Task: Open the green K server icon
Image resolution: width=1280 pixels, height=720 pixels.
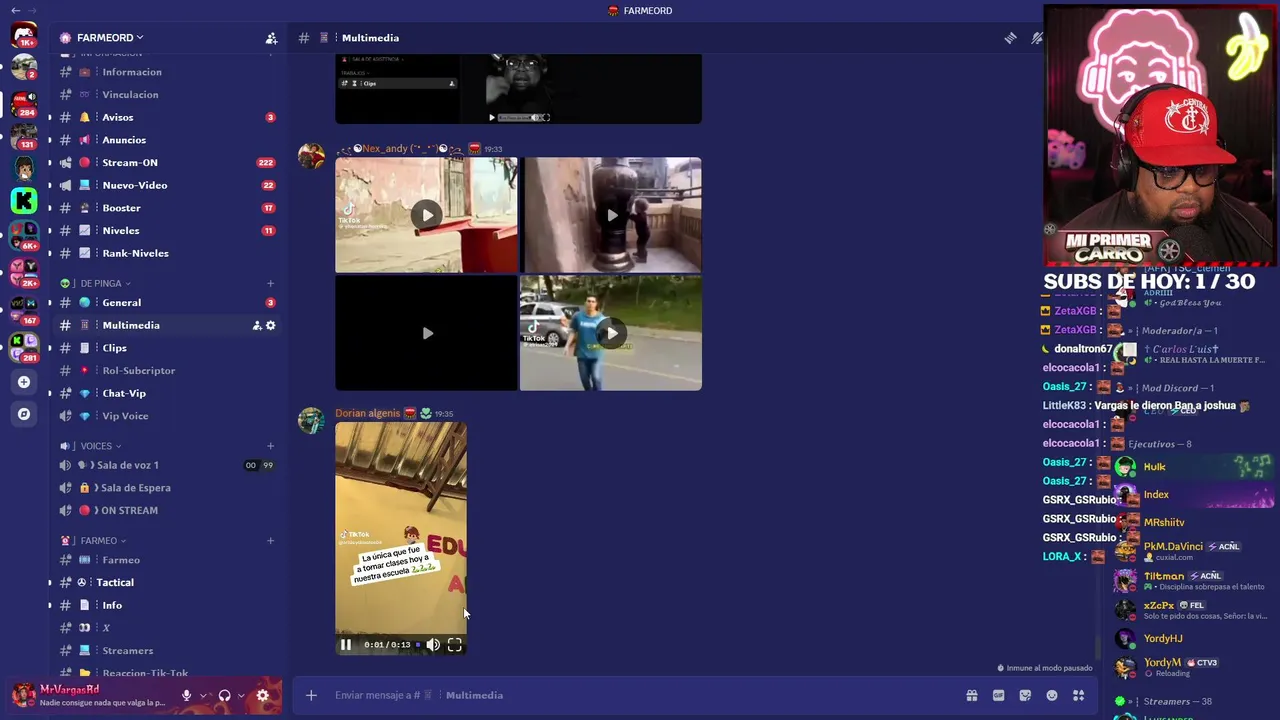Action: 24,201
